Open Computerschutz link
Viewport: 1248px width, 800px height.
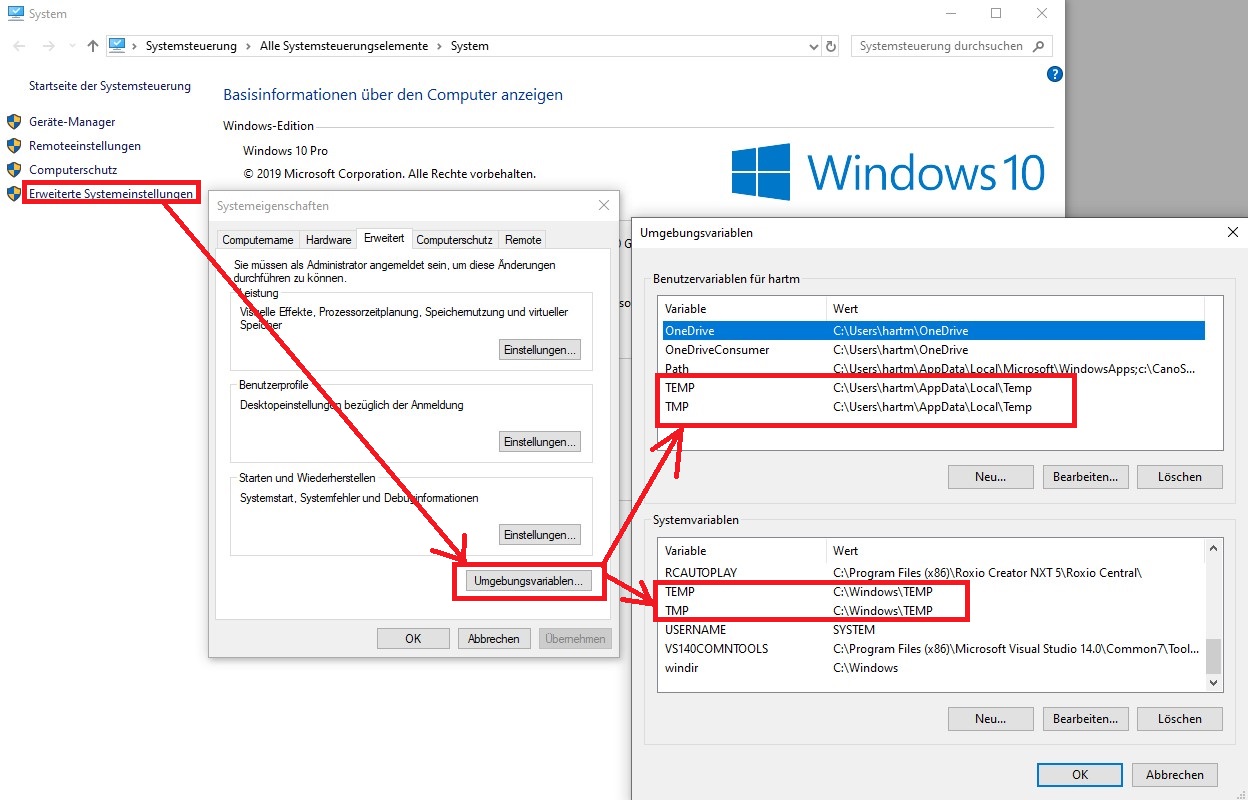[73, 170]
